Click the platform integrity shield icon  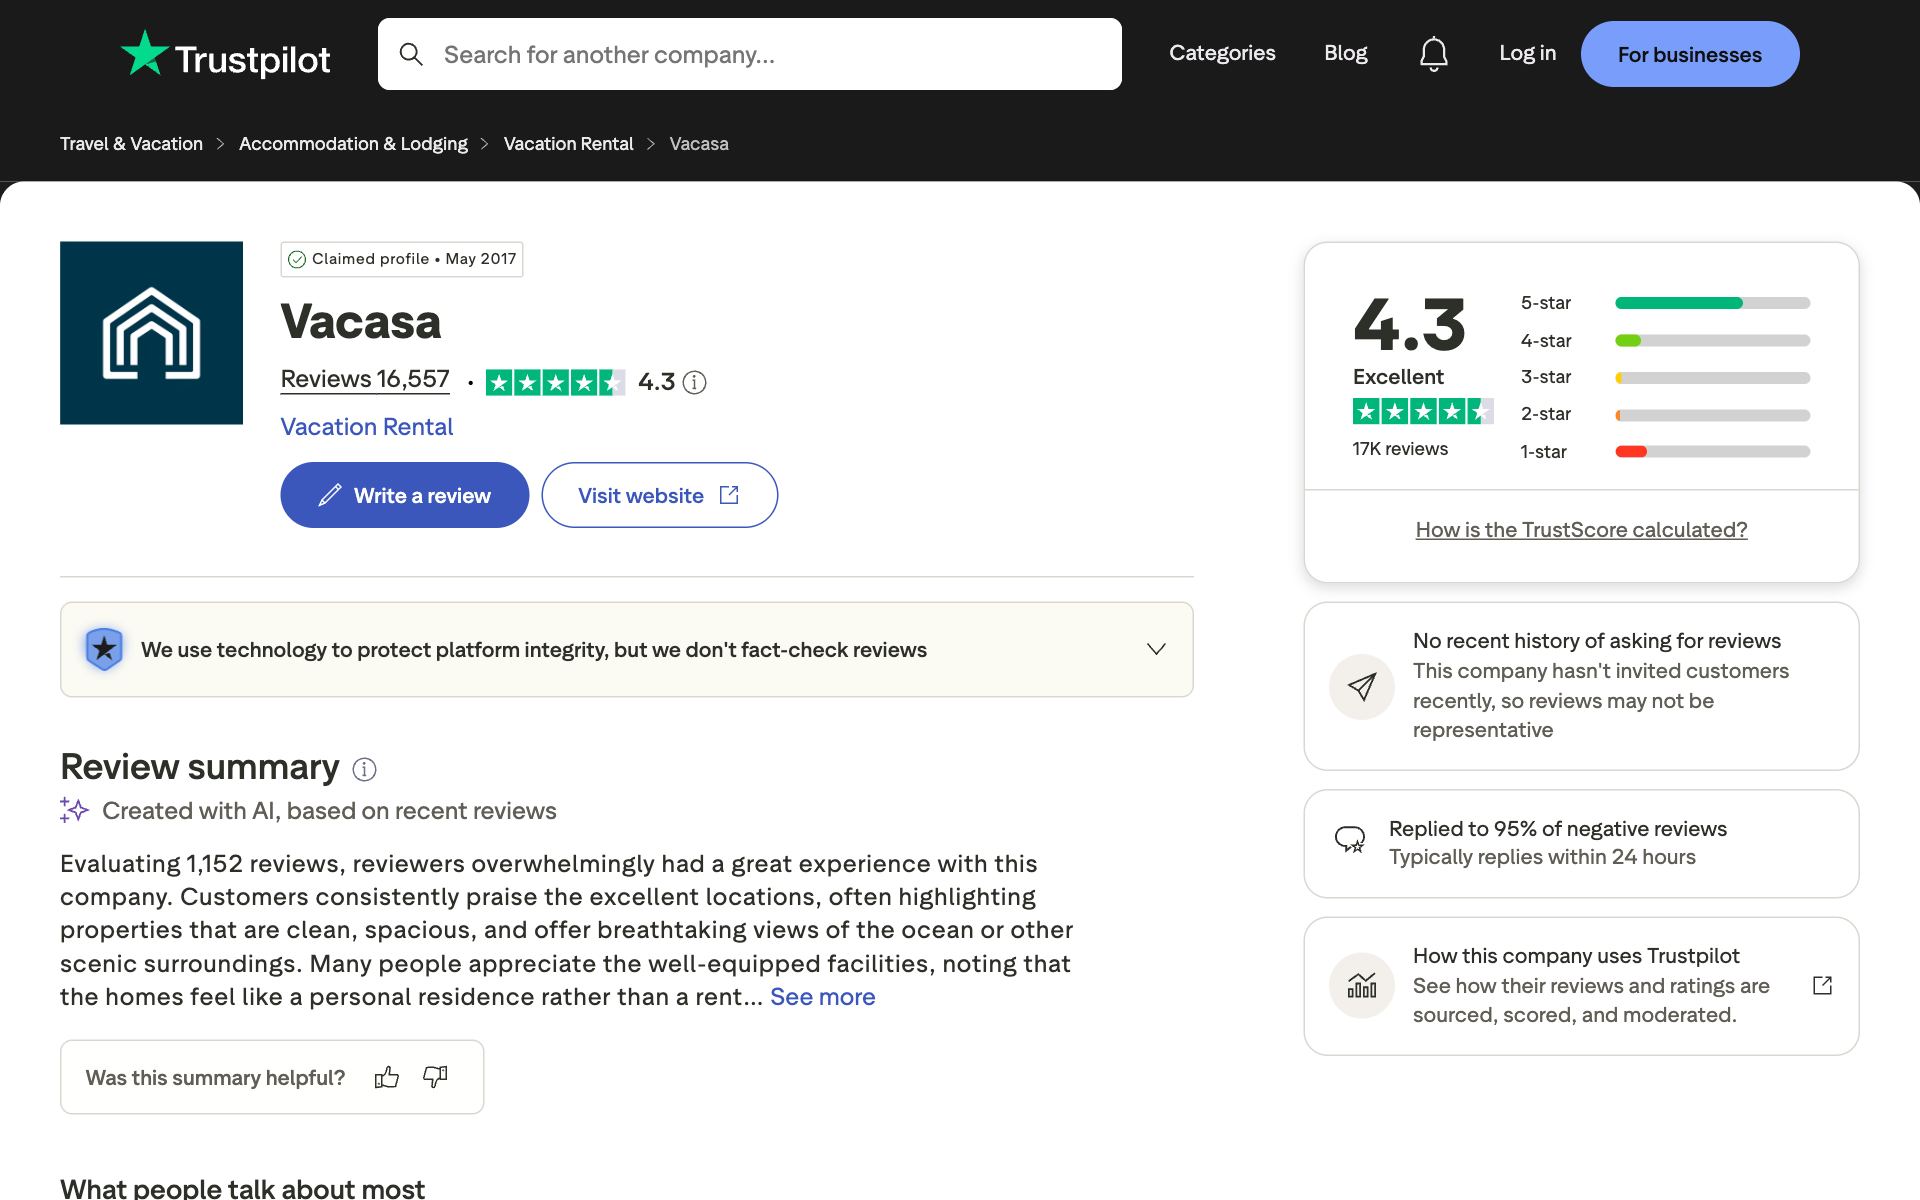click(x=104, y=649)
